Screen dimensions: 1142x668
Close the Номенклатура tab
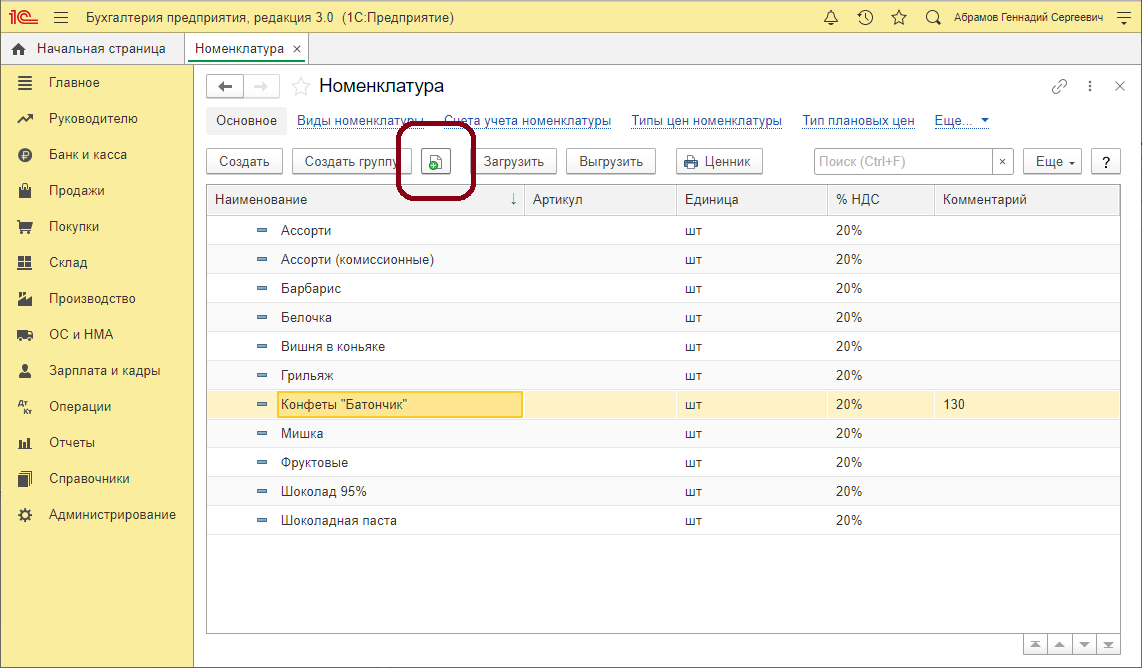coord(297,49)
